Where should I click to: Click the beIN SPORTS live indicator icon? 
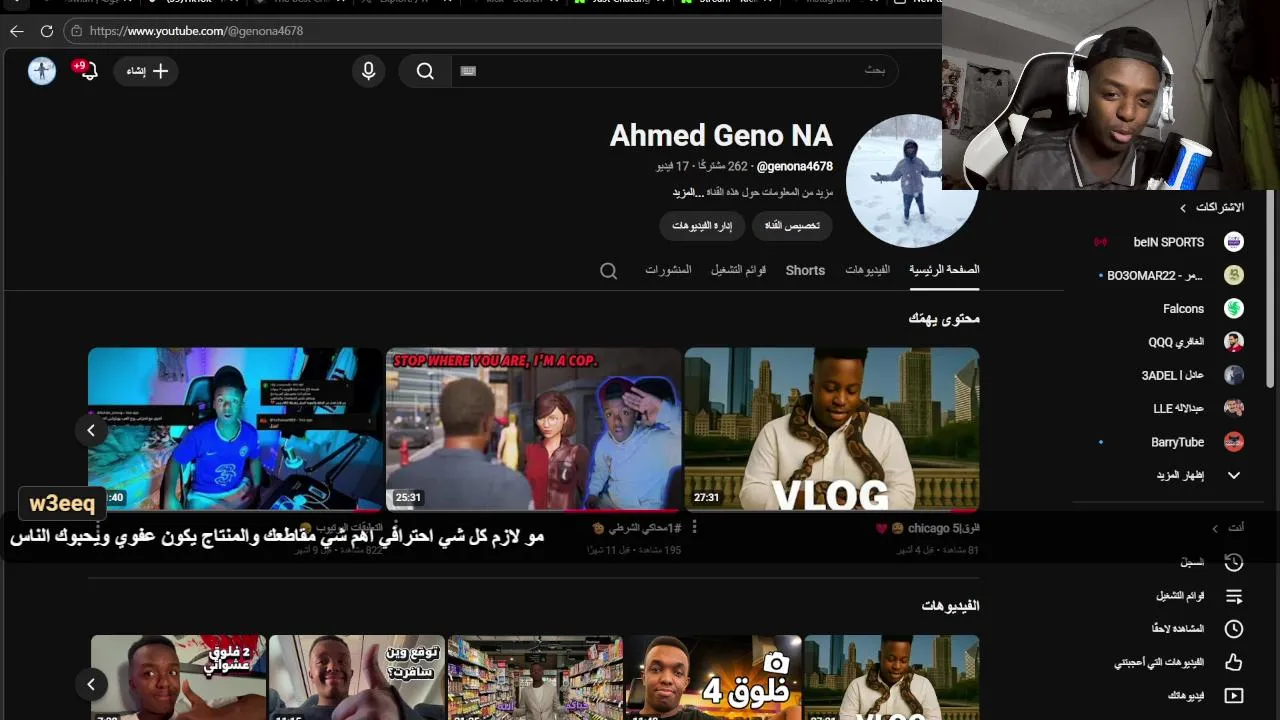(1101, 242)
